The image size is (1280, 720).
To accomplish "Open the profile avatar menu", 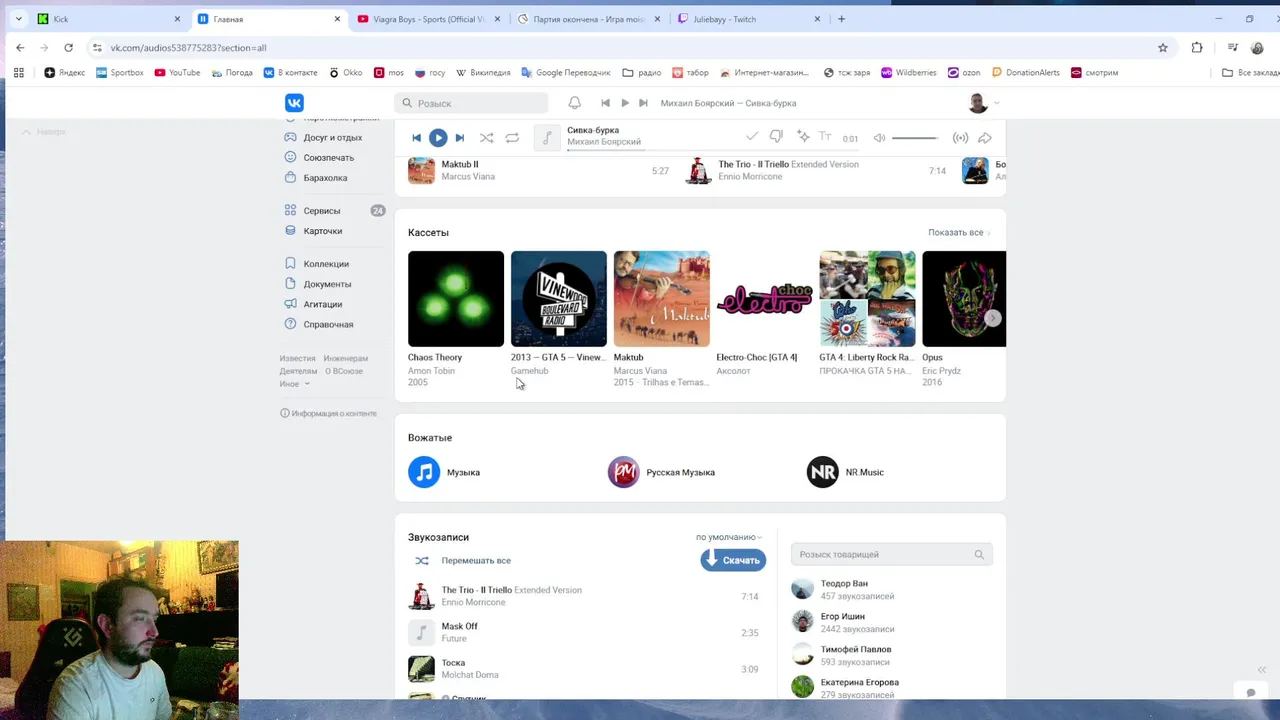I will [x=984, y=103].
